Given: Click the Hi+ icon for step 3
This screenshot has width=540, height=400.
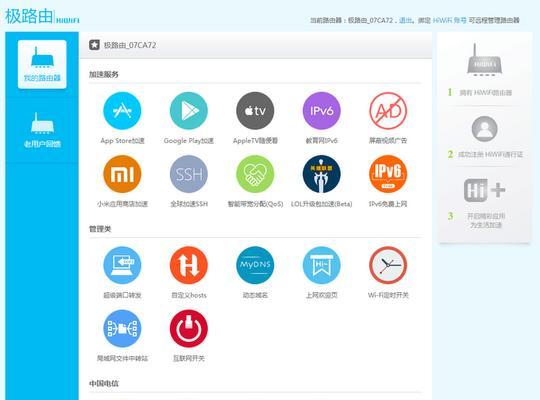Looking at the screenshot, I should click(484, 190).
